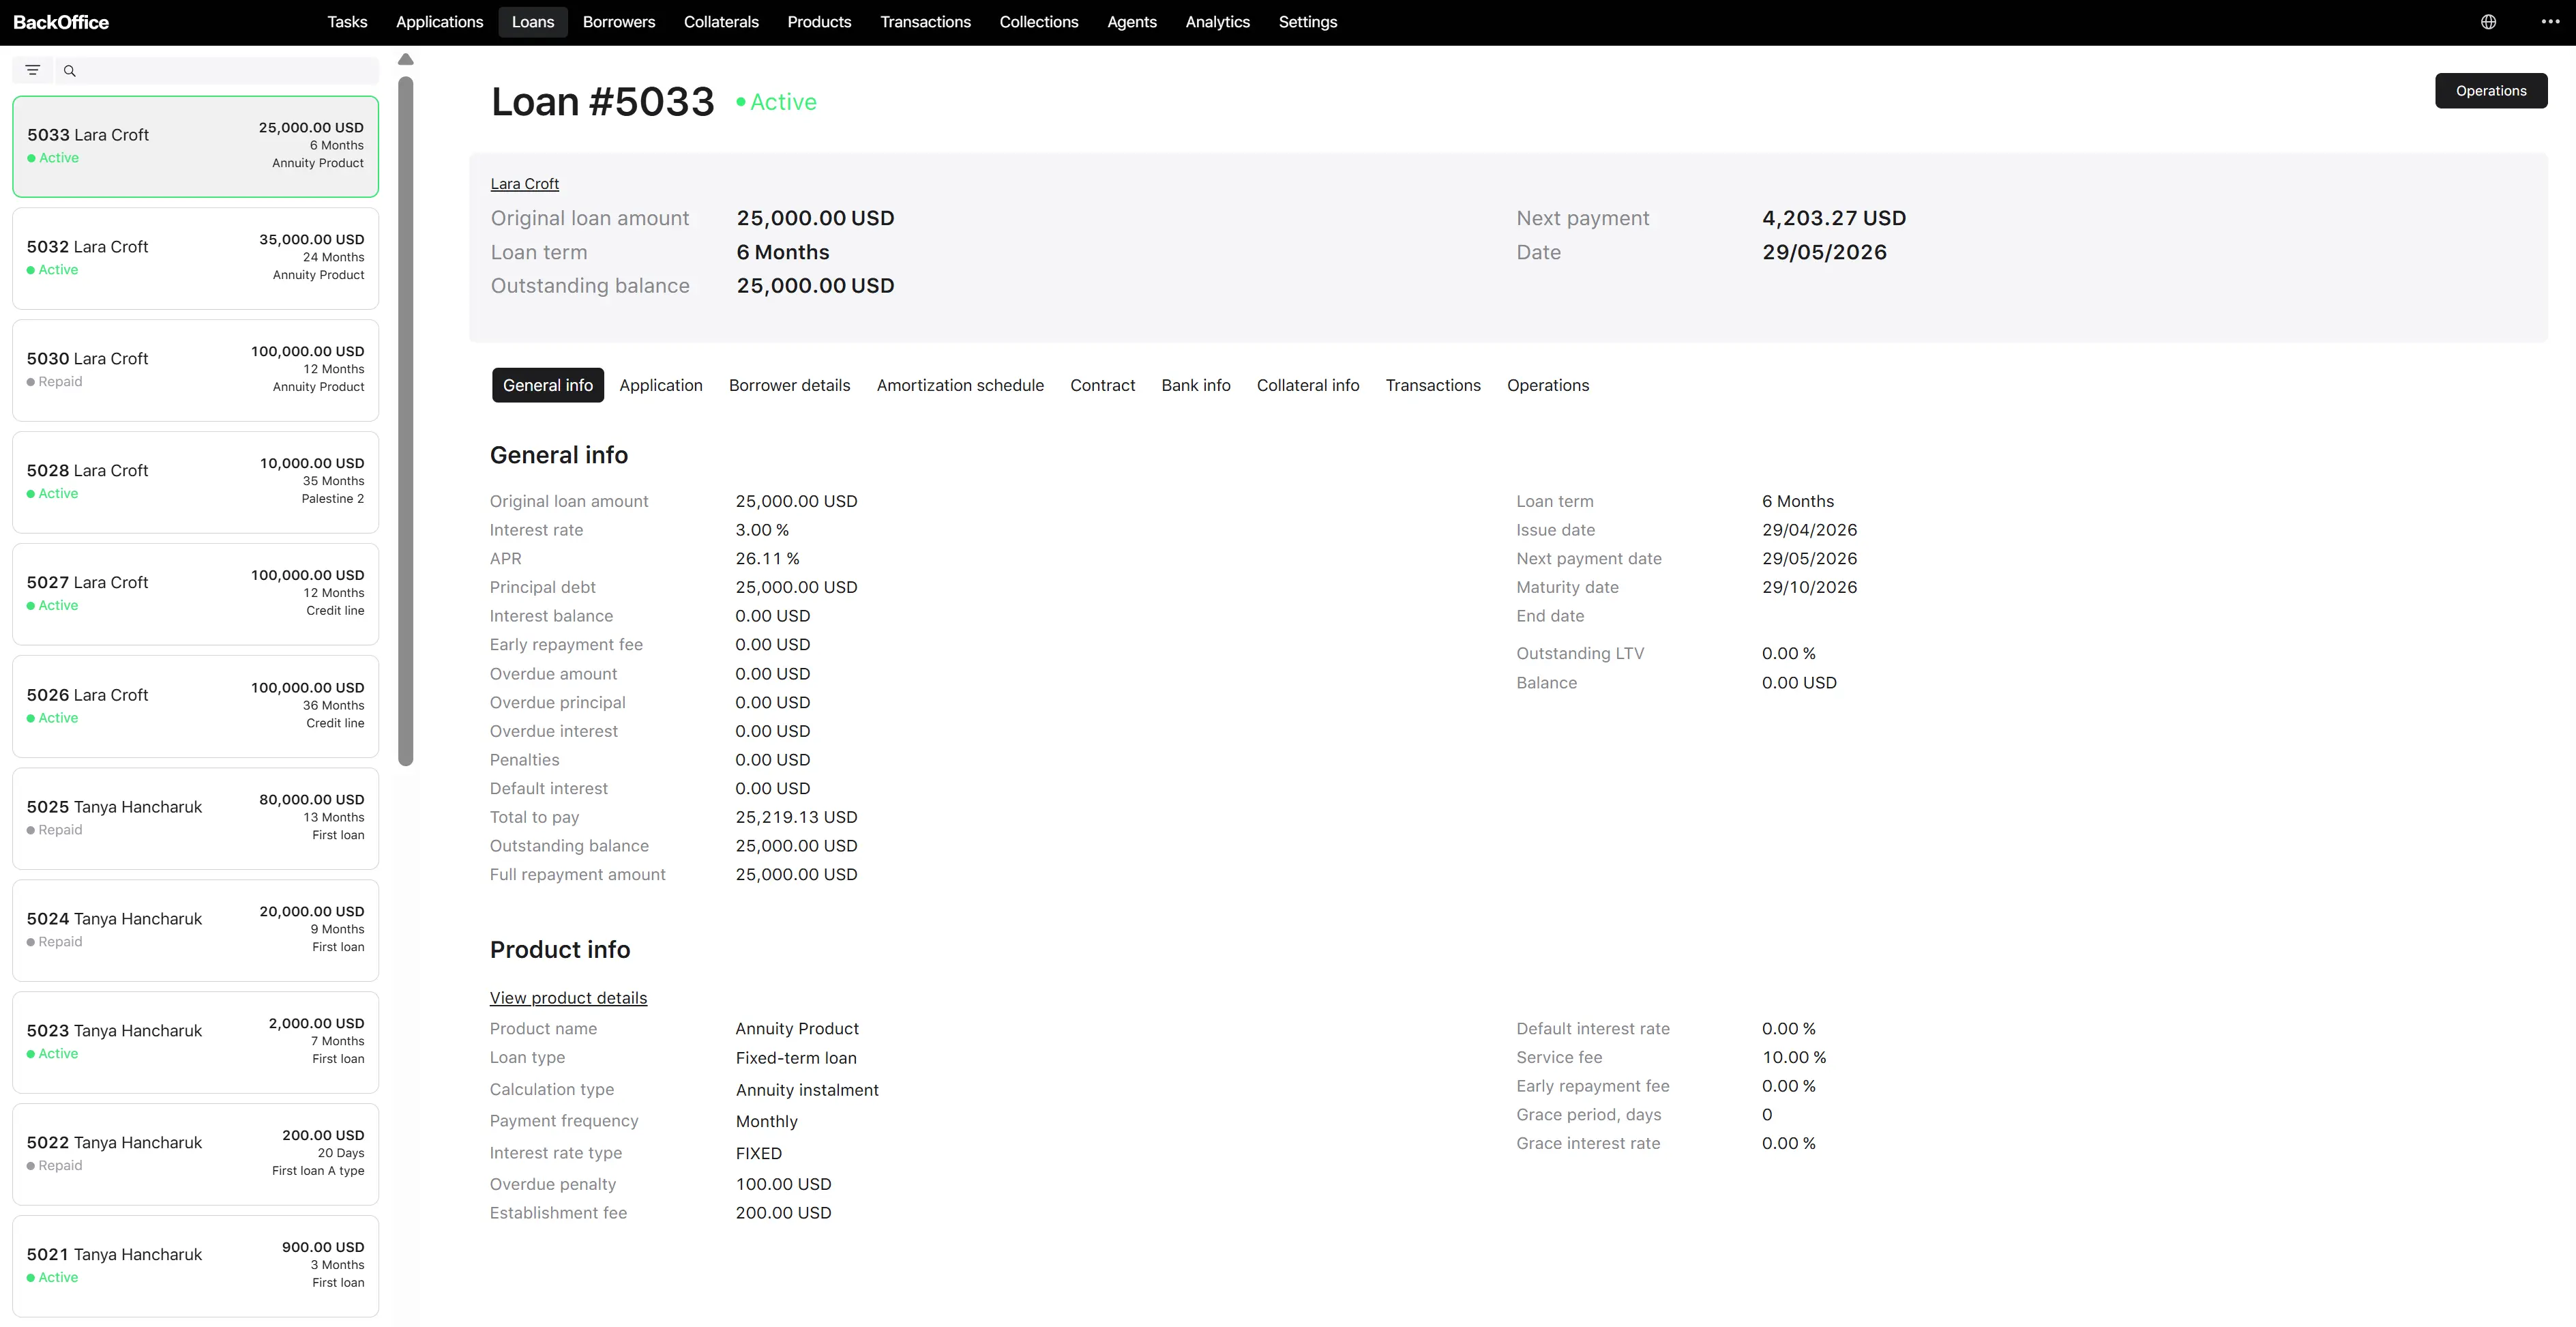Image resolution: width=2576 pixels, height=1327 pixels.
Task: Select the Transactions loan tab
Action: 1432,385
